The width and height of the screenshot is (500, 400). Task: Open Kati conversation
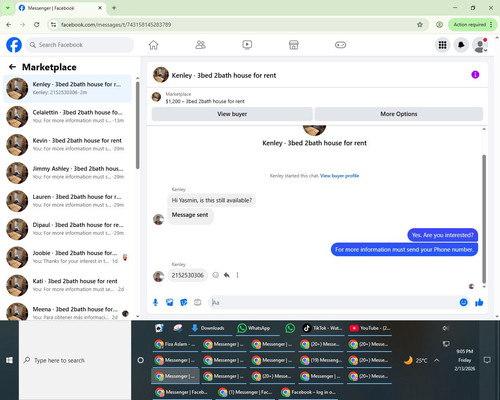68,285
